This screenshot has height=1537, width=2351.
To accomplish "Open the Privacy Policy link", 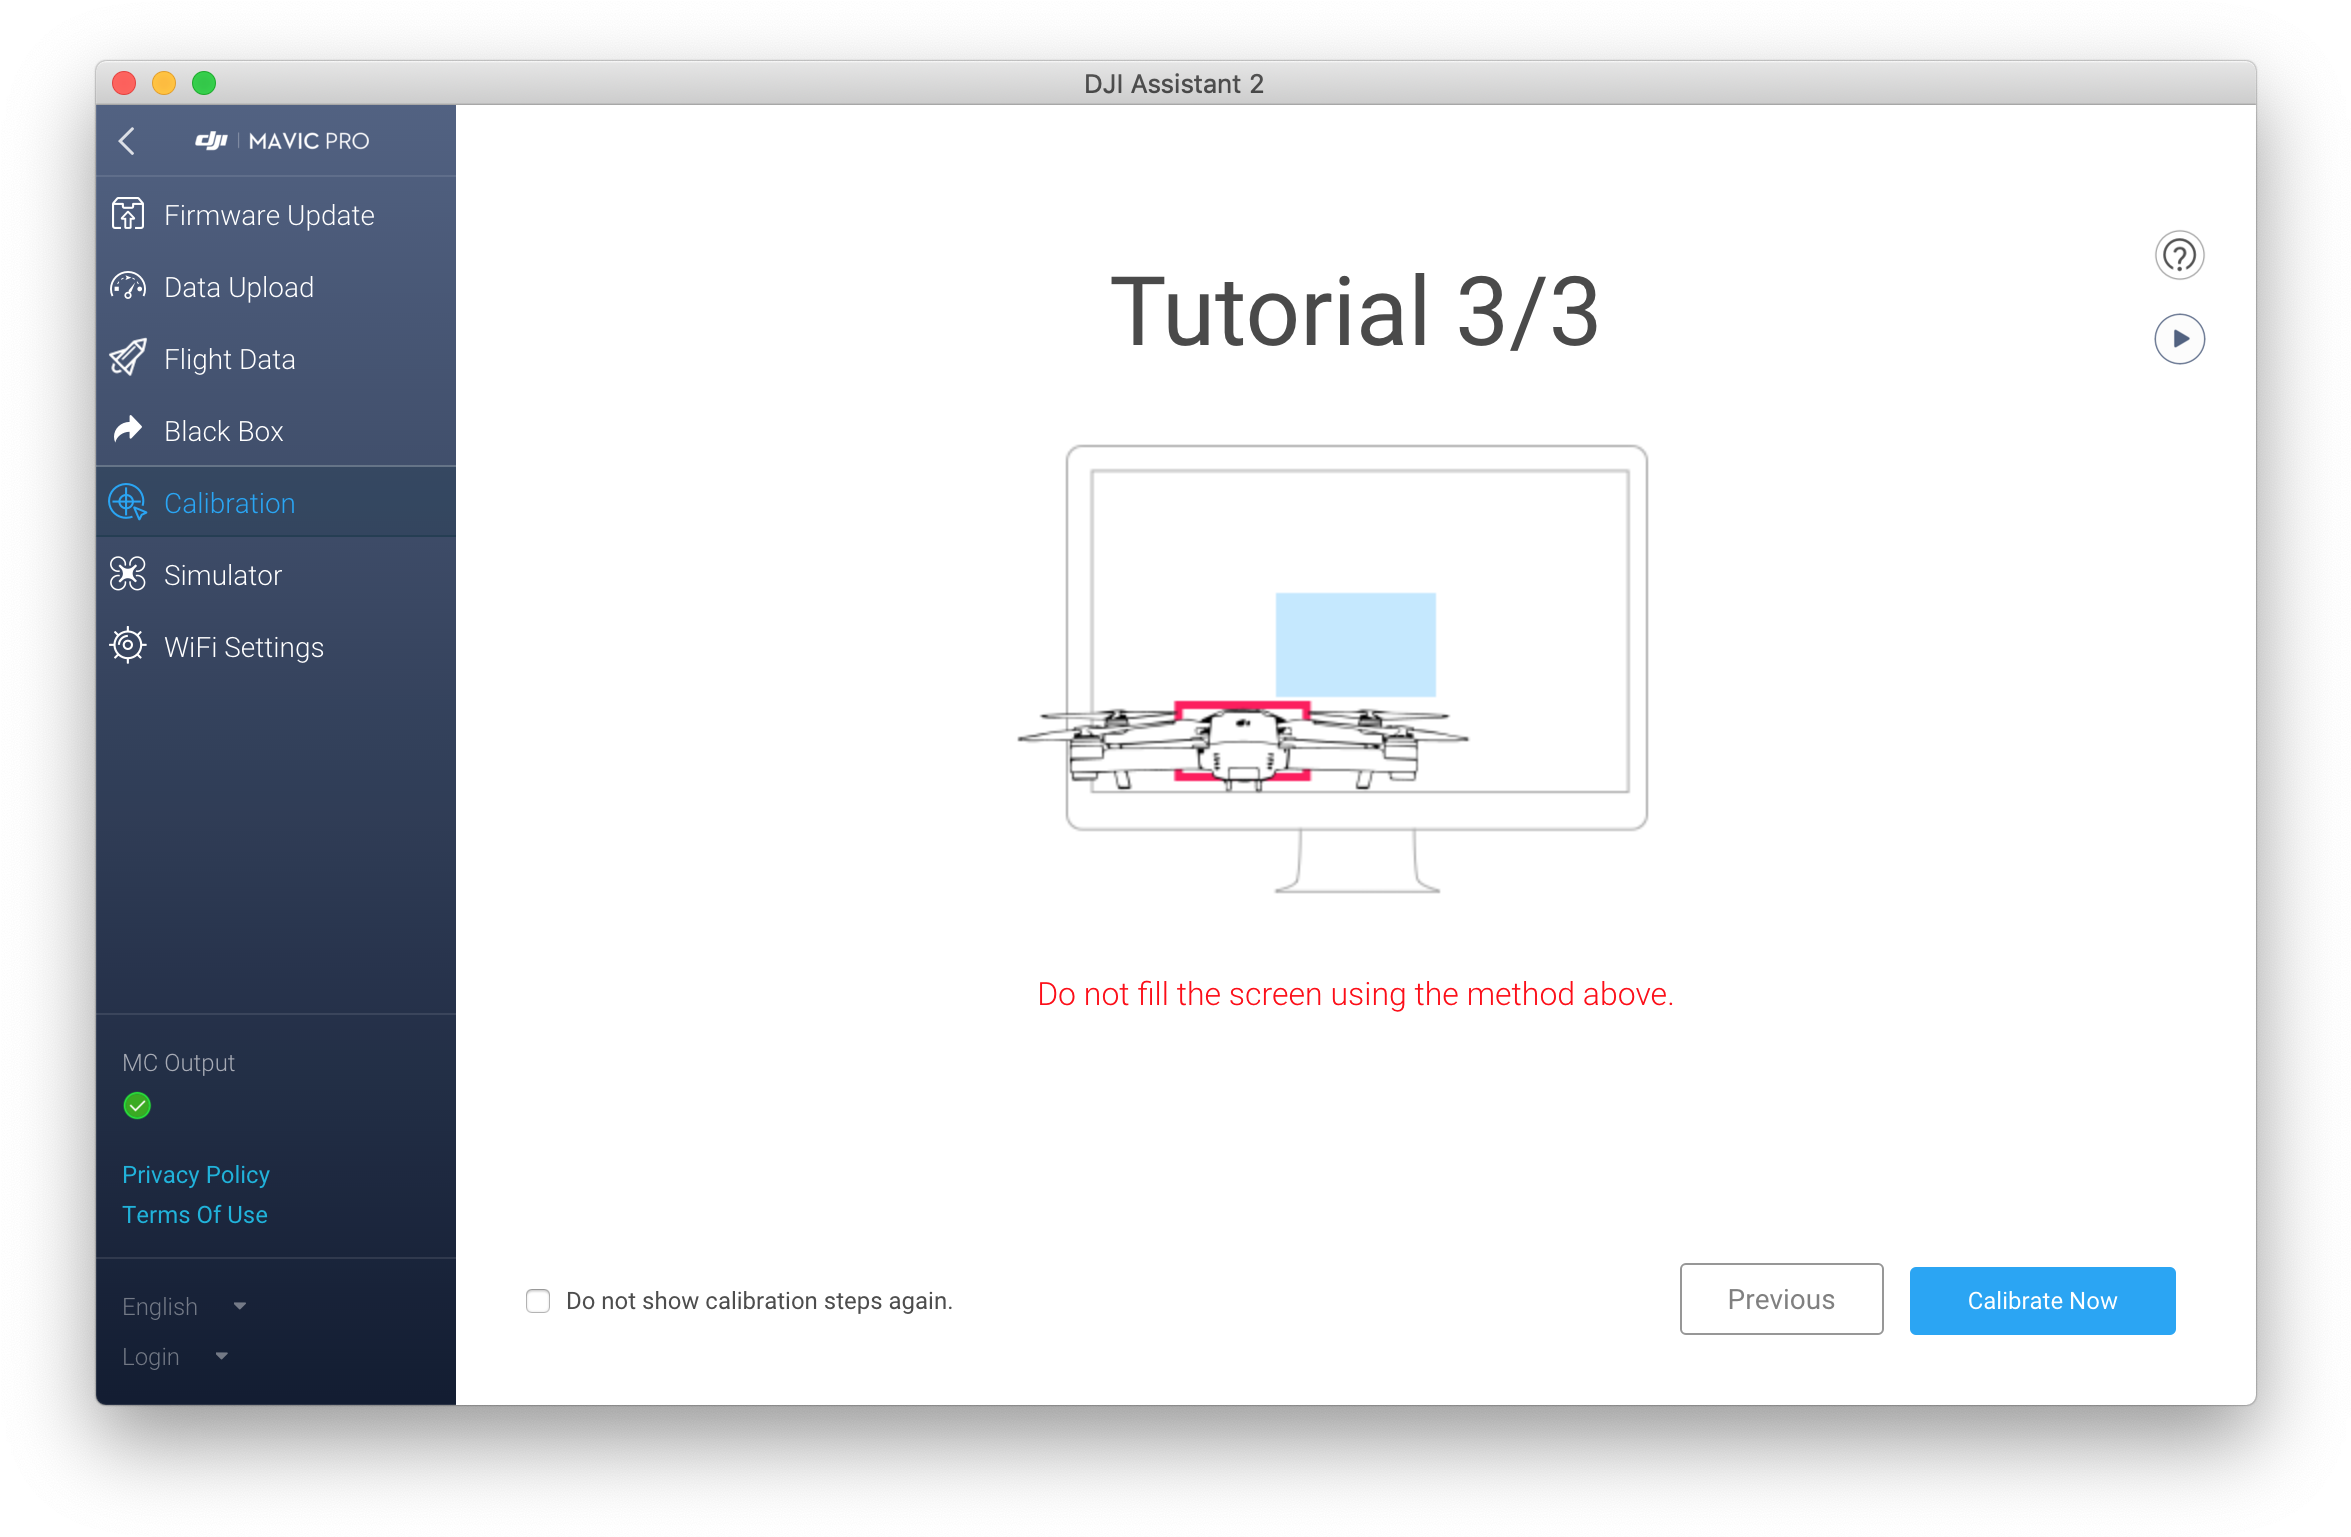I will point(196,1174).
